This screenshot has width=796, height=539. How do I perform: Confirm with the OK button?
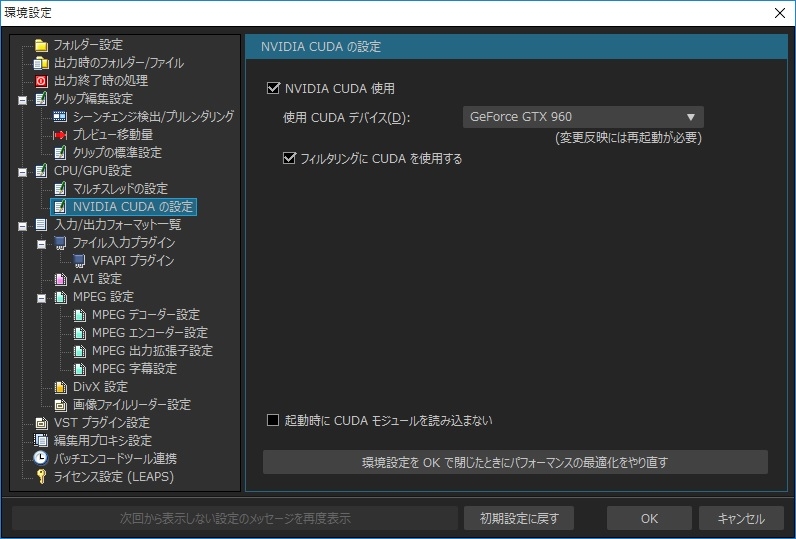(x=649, y=518)
